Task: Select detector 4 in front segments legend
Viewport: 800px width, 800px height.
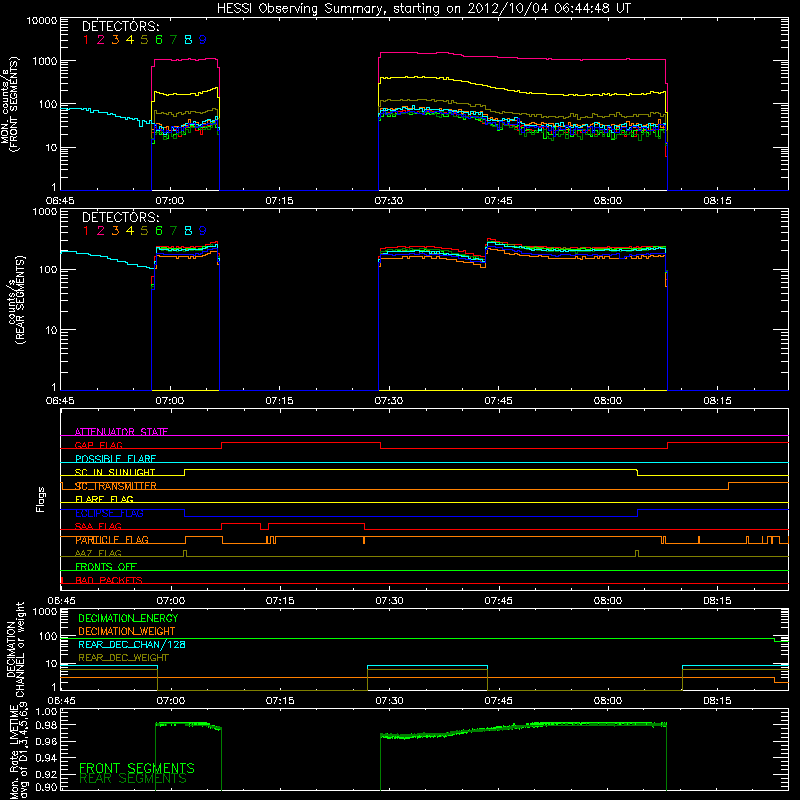Action: [x=130, y=40]
